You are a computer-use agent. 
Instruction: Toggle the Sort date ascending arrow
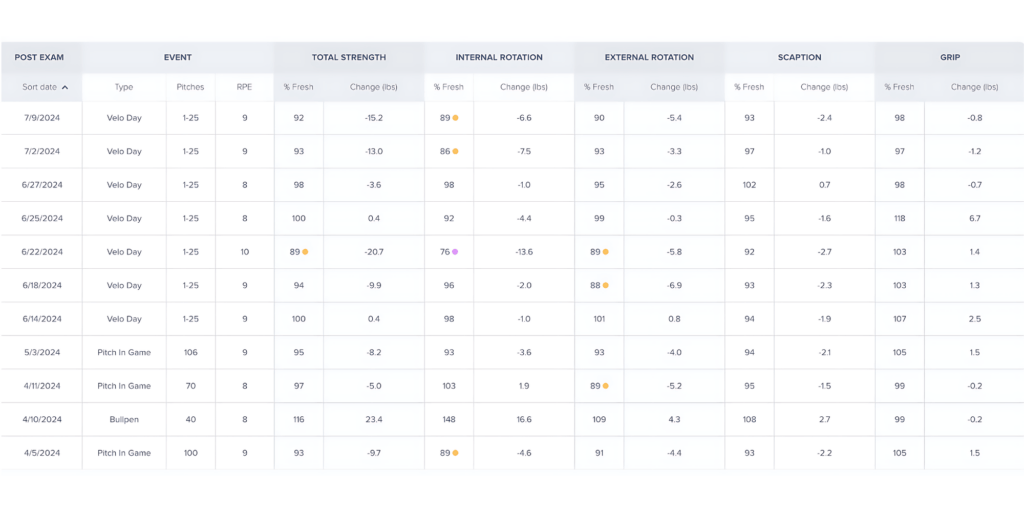pyautogui.click(x=65, y=87)
